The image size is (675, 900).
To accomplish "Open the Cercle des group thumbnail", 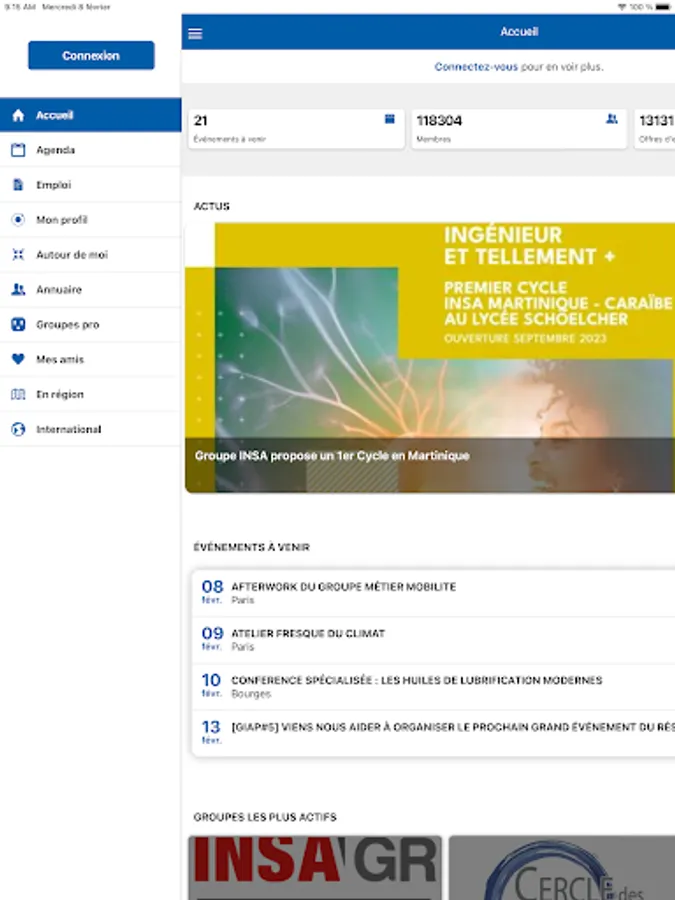I will click(562, 868).
